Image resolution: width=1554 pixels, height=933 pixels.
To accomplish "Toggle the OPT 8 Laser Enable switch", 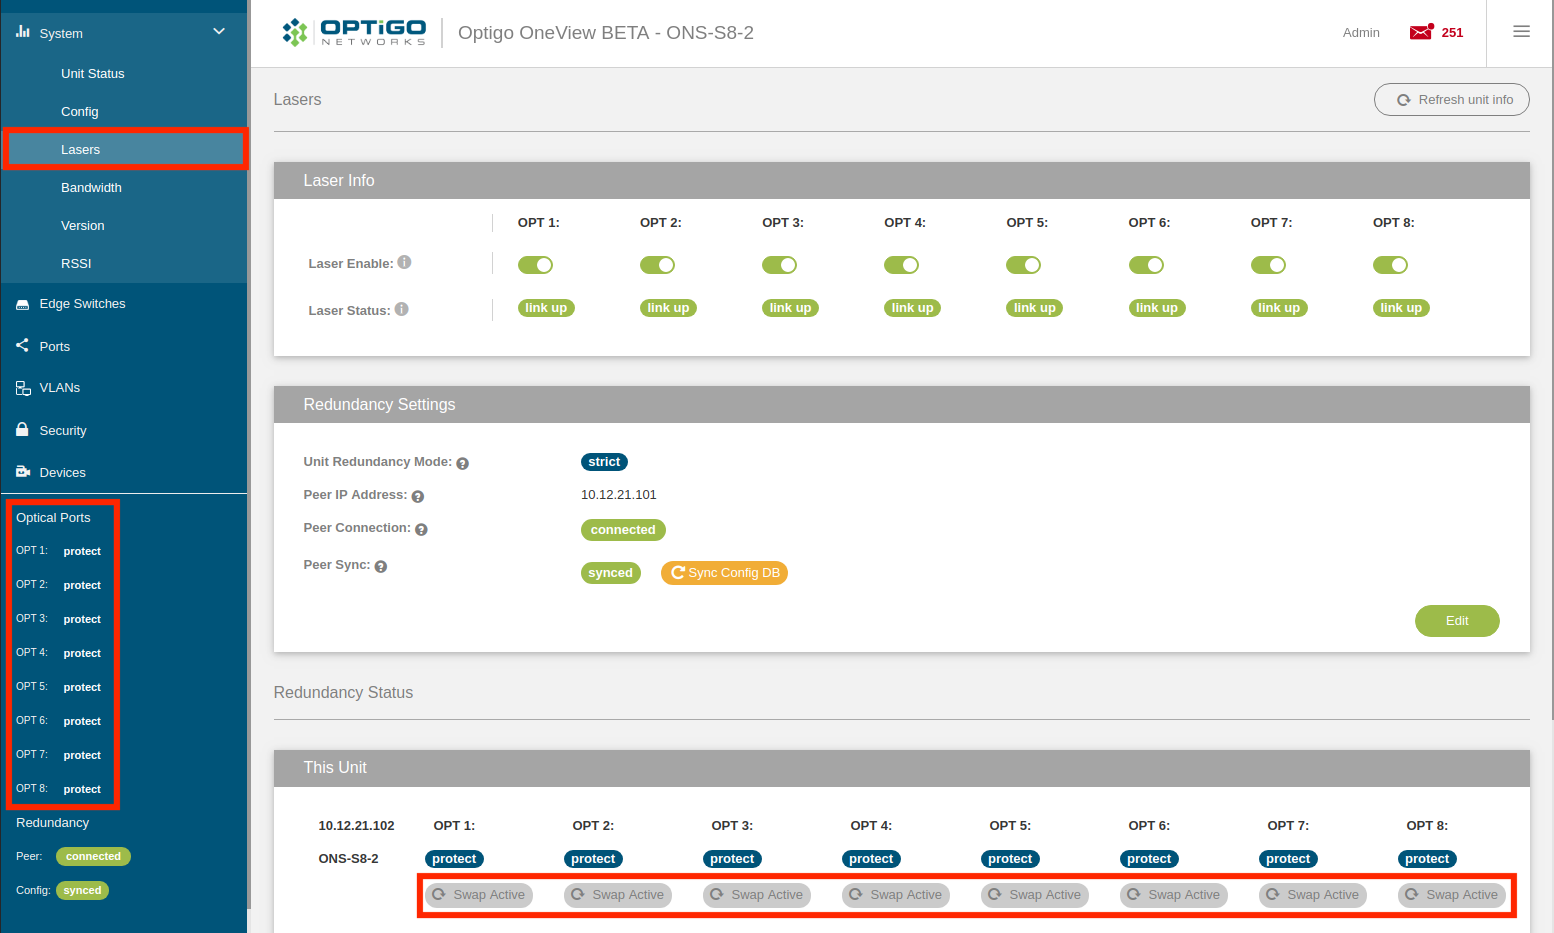I will click(1390, 264).
